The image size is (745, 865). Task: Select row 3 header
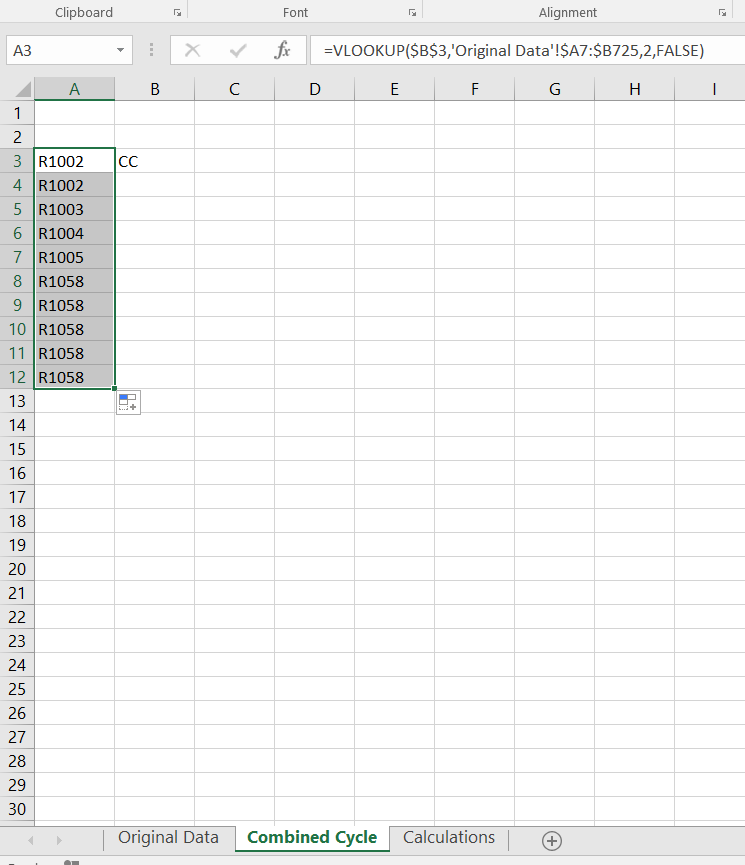(17, 161)
